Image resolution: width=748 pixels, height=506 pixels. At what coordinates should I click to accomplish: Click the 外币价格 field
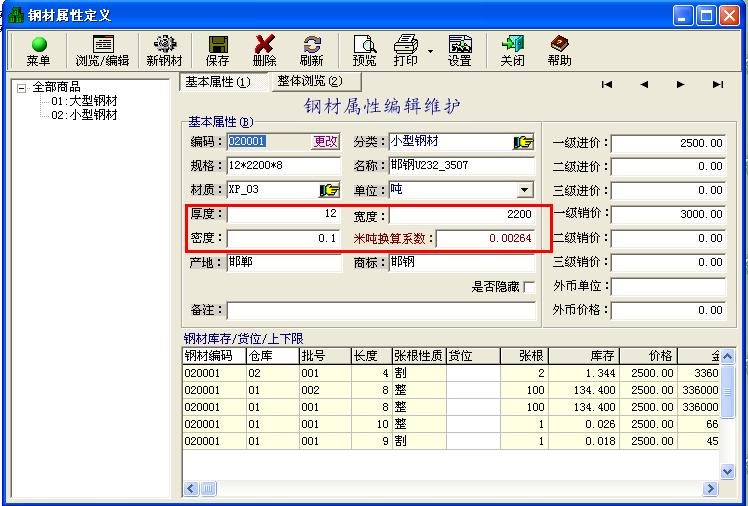[668, 310]
